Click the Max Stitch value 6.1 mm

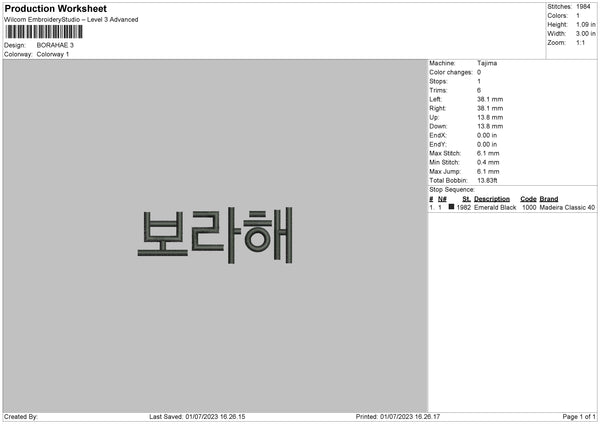(488, 153)
